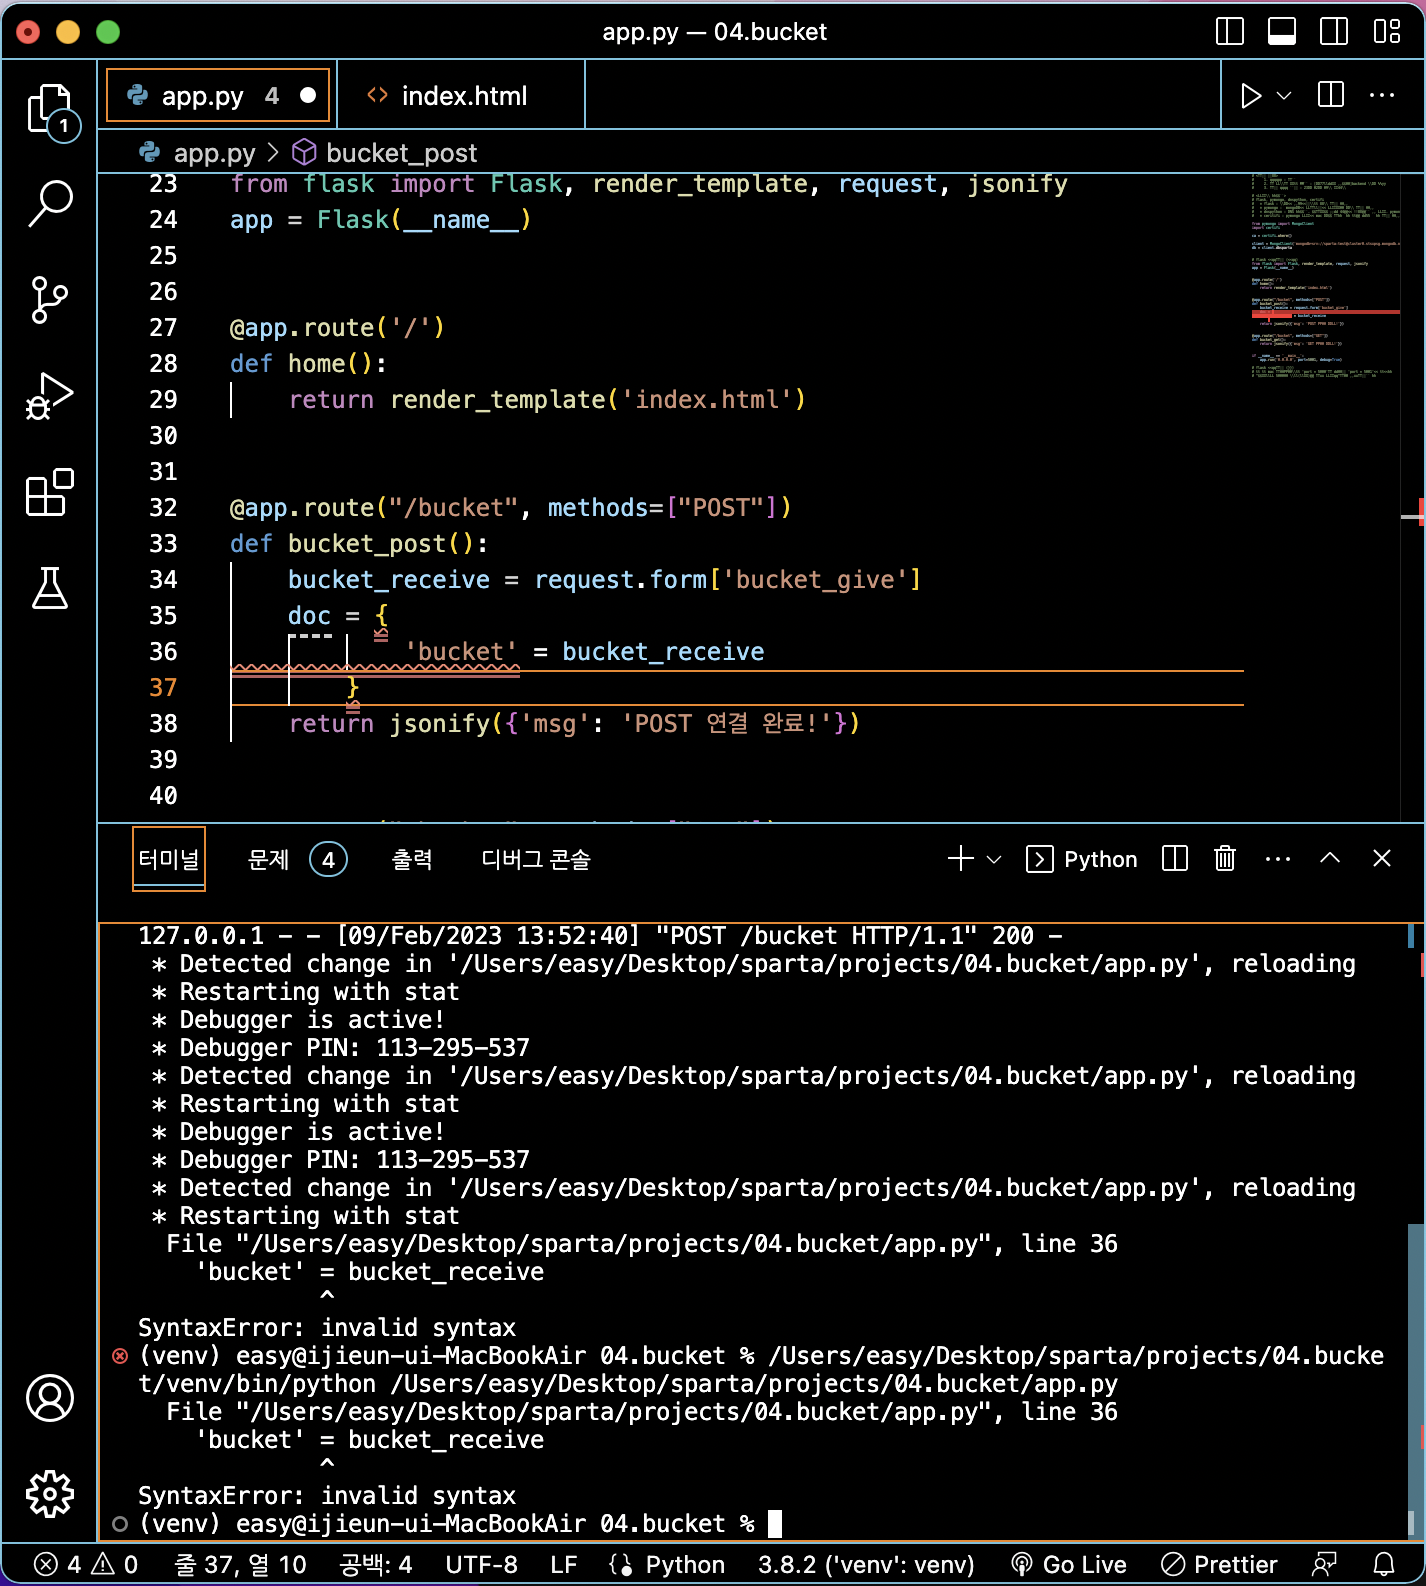The width and height of the screenshot is (1426, 1586).
Task: Select the 출력 panel tab
Action: [x=412, y=859]
